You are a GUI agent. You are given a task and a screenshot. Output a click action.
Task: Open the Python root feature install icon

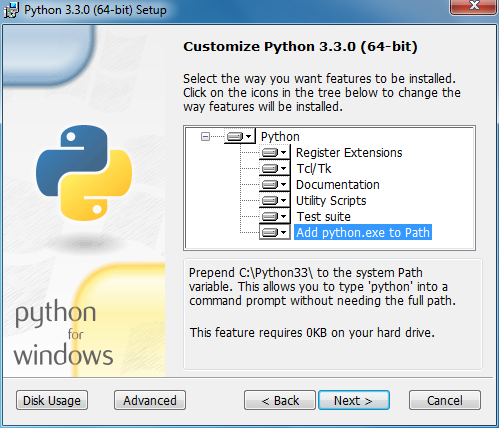[240, 136]
